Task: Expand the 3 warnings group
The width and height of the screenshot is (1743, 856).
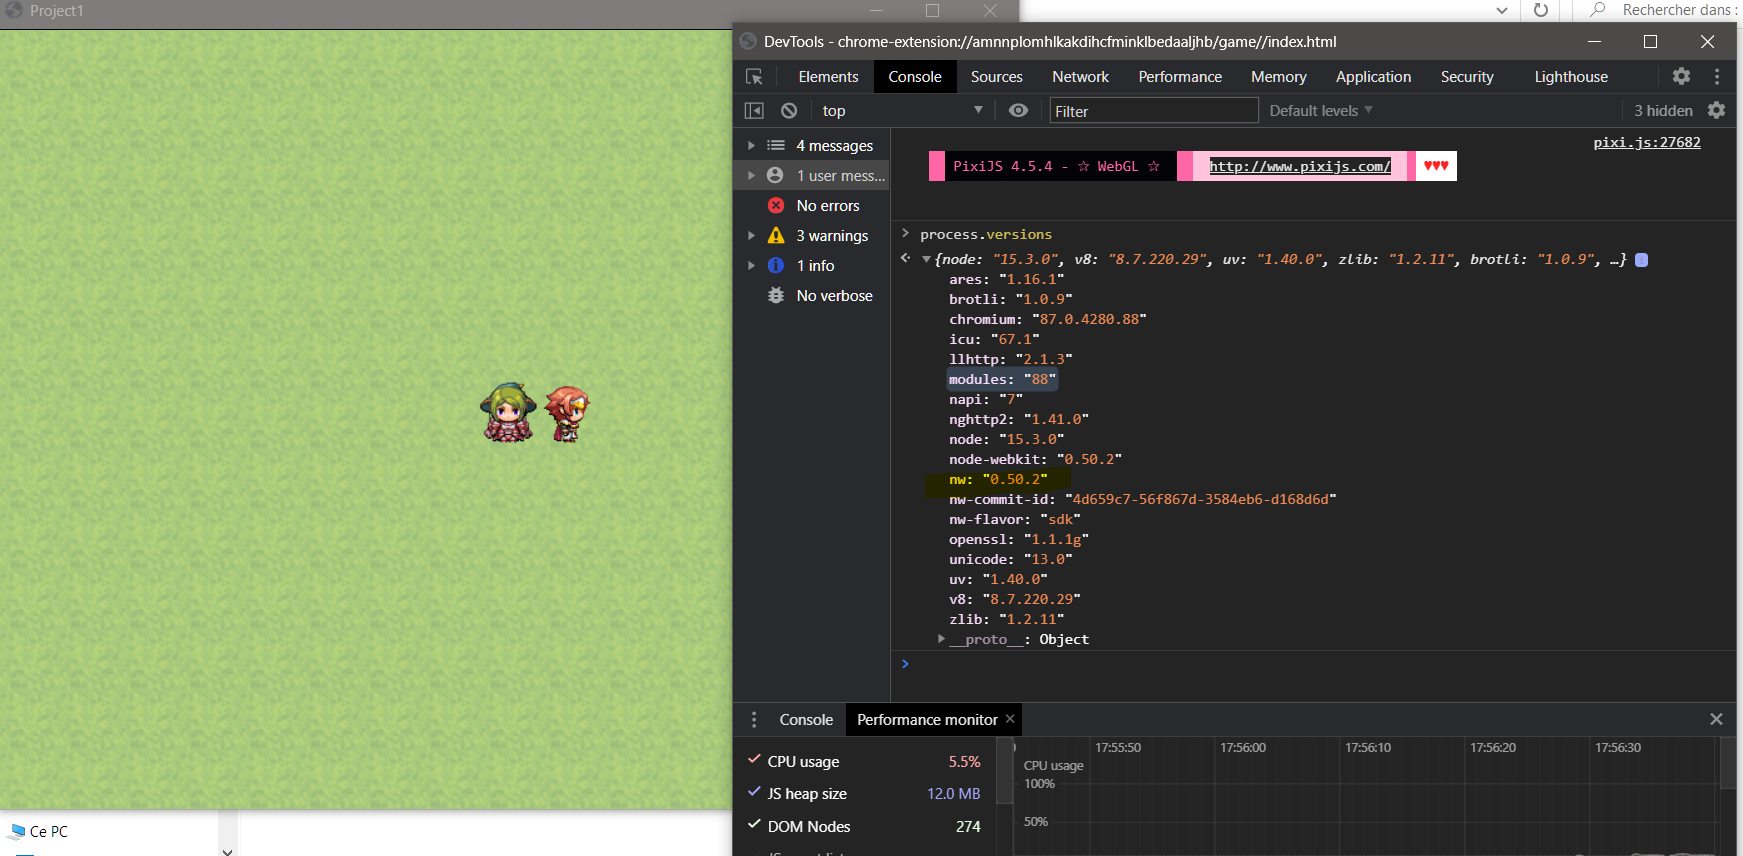Action: point(751,235)
